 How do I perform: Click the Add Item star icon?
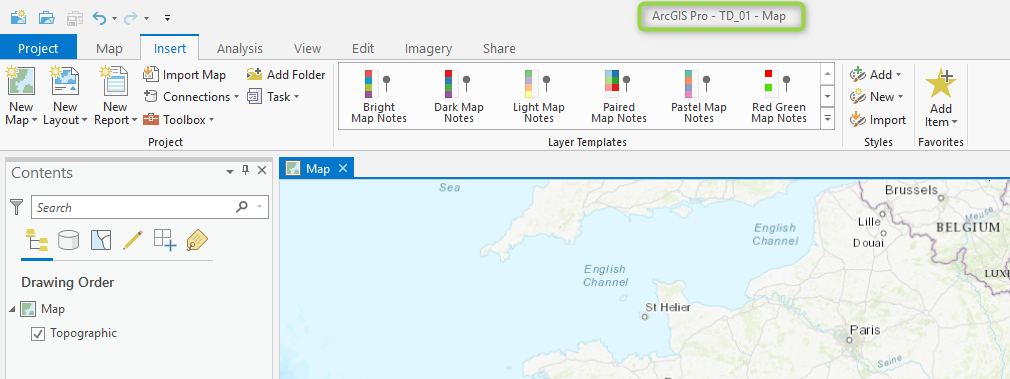click(x=940, y=83)
